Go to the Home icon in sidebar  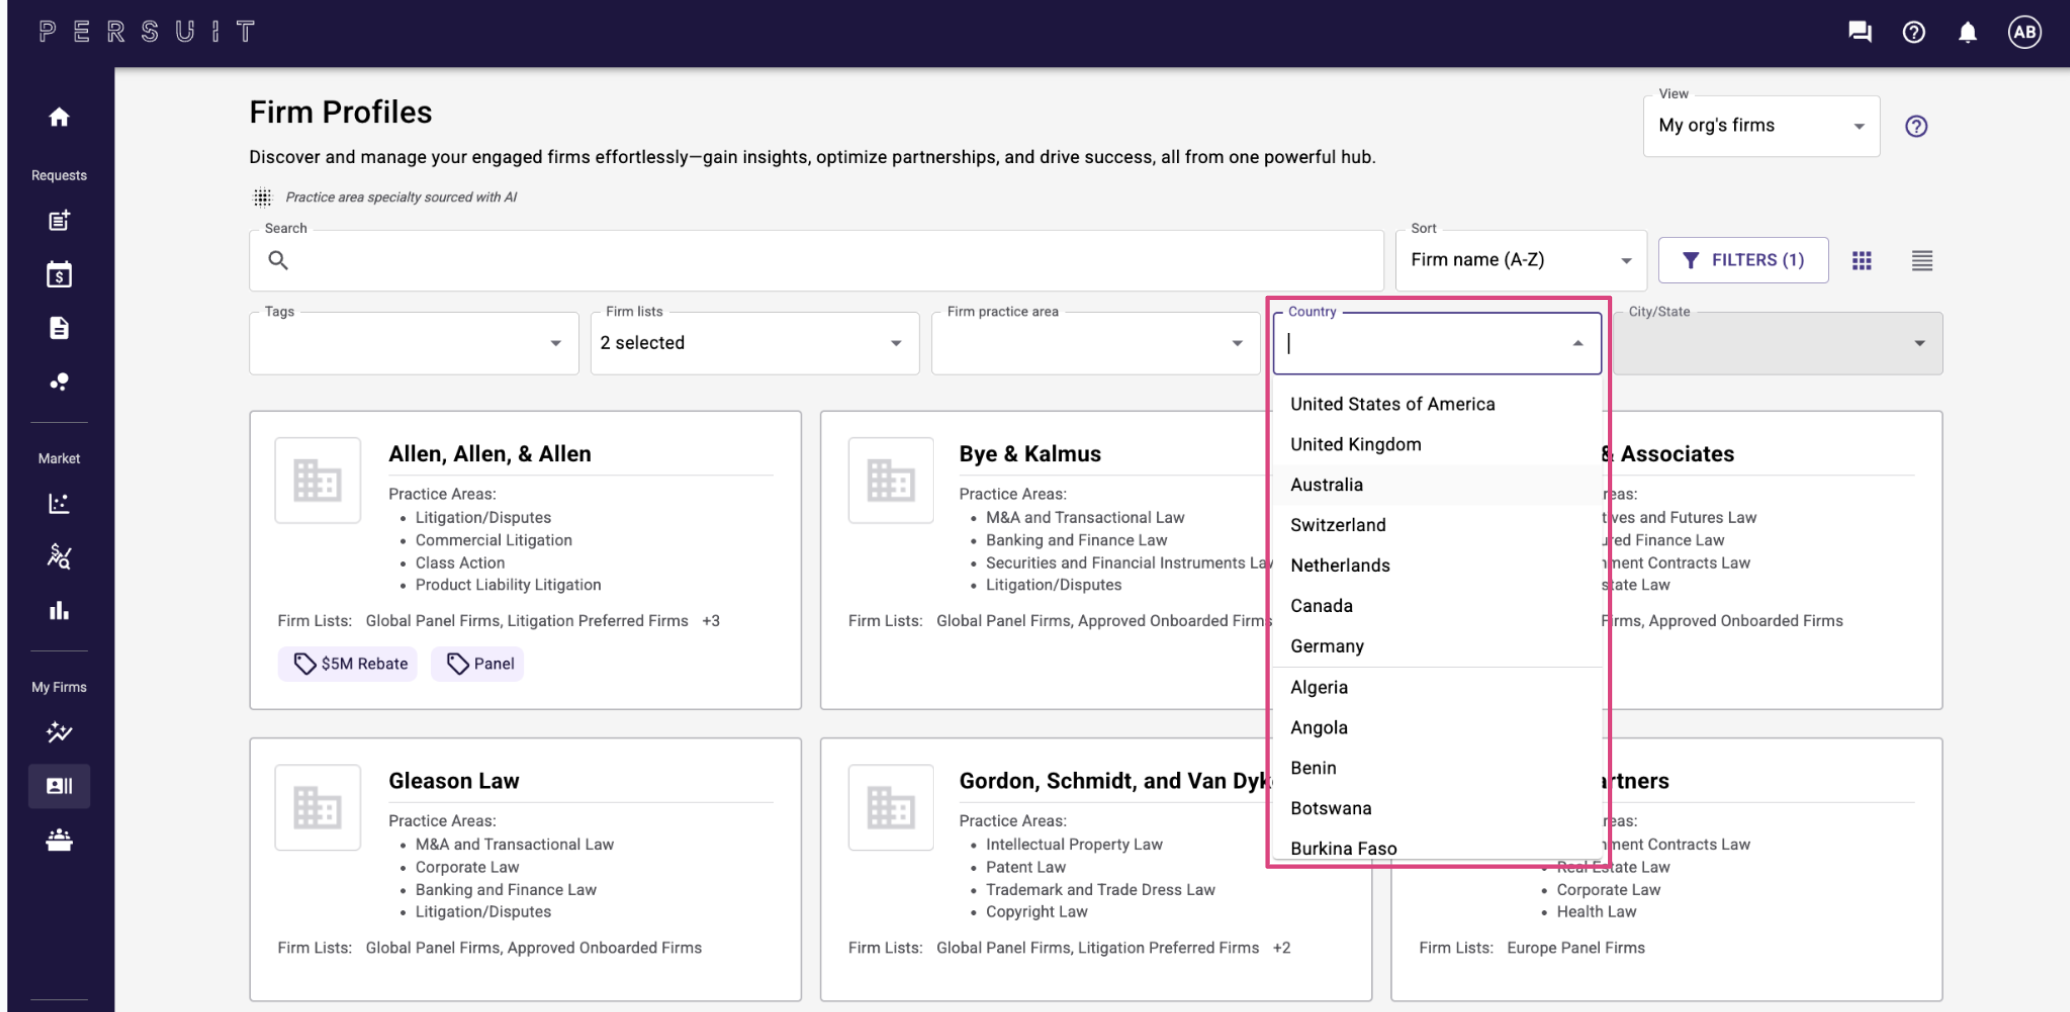point(59,117)
